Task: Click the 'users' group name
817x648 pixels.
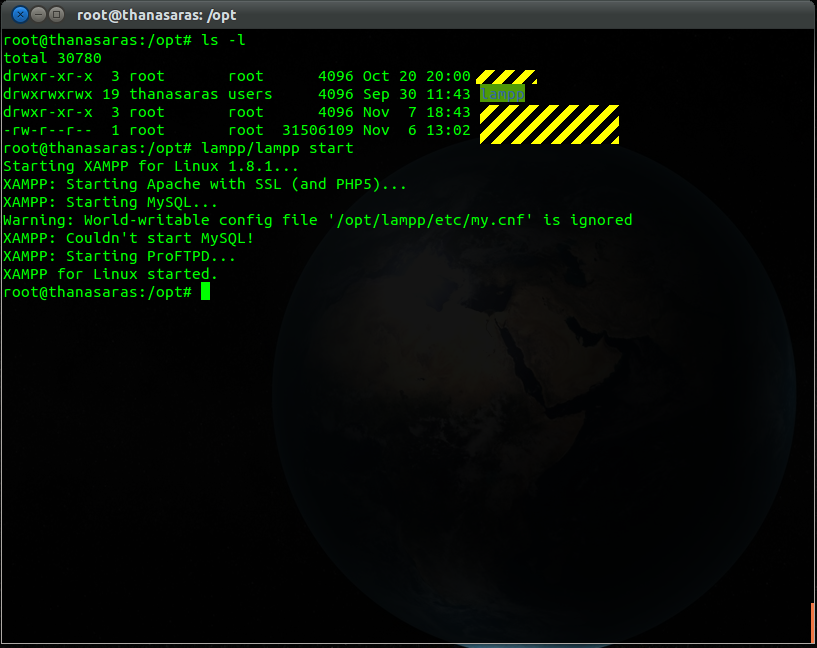Action: [250, 94]
